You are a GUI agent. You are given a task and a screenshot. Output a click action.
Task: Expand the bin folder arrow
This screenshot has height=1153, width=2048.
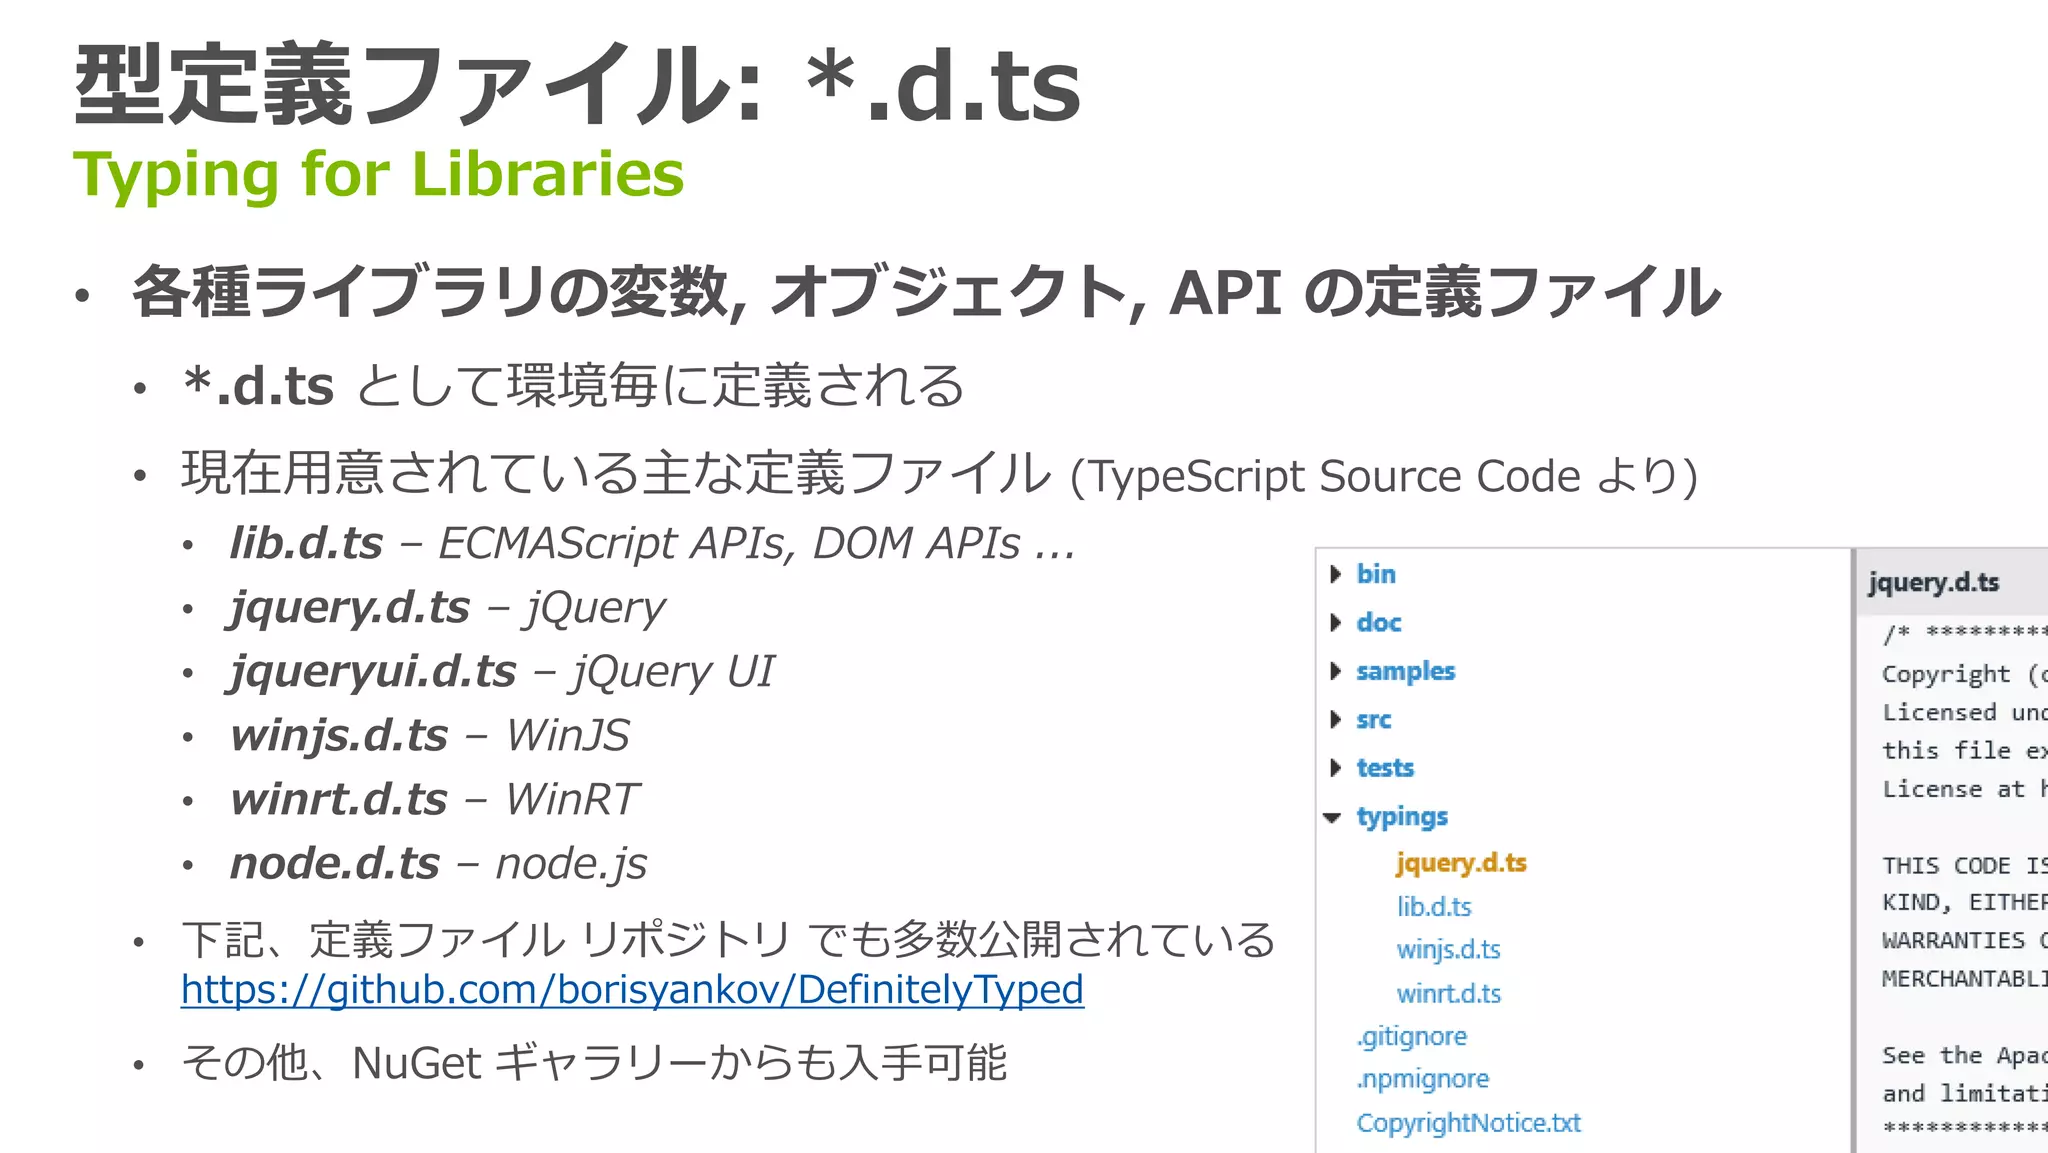pyautogui.click(x=1335, y=574)
